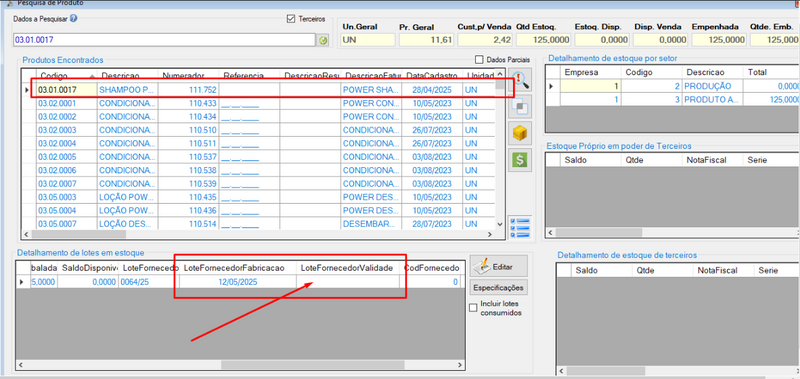Click the scroll-up arrow of products list
The height and width of the screenshot is (379, 800).
[x=500, y=75]
